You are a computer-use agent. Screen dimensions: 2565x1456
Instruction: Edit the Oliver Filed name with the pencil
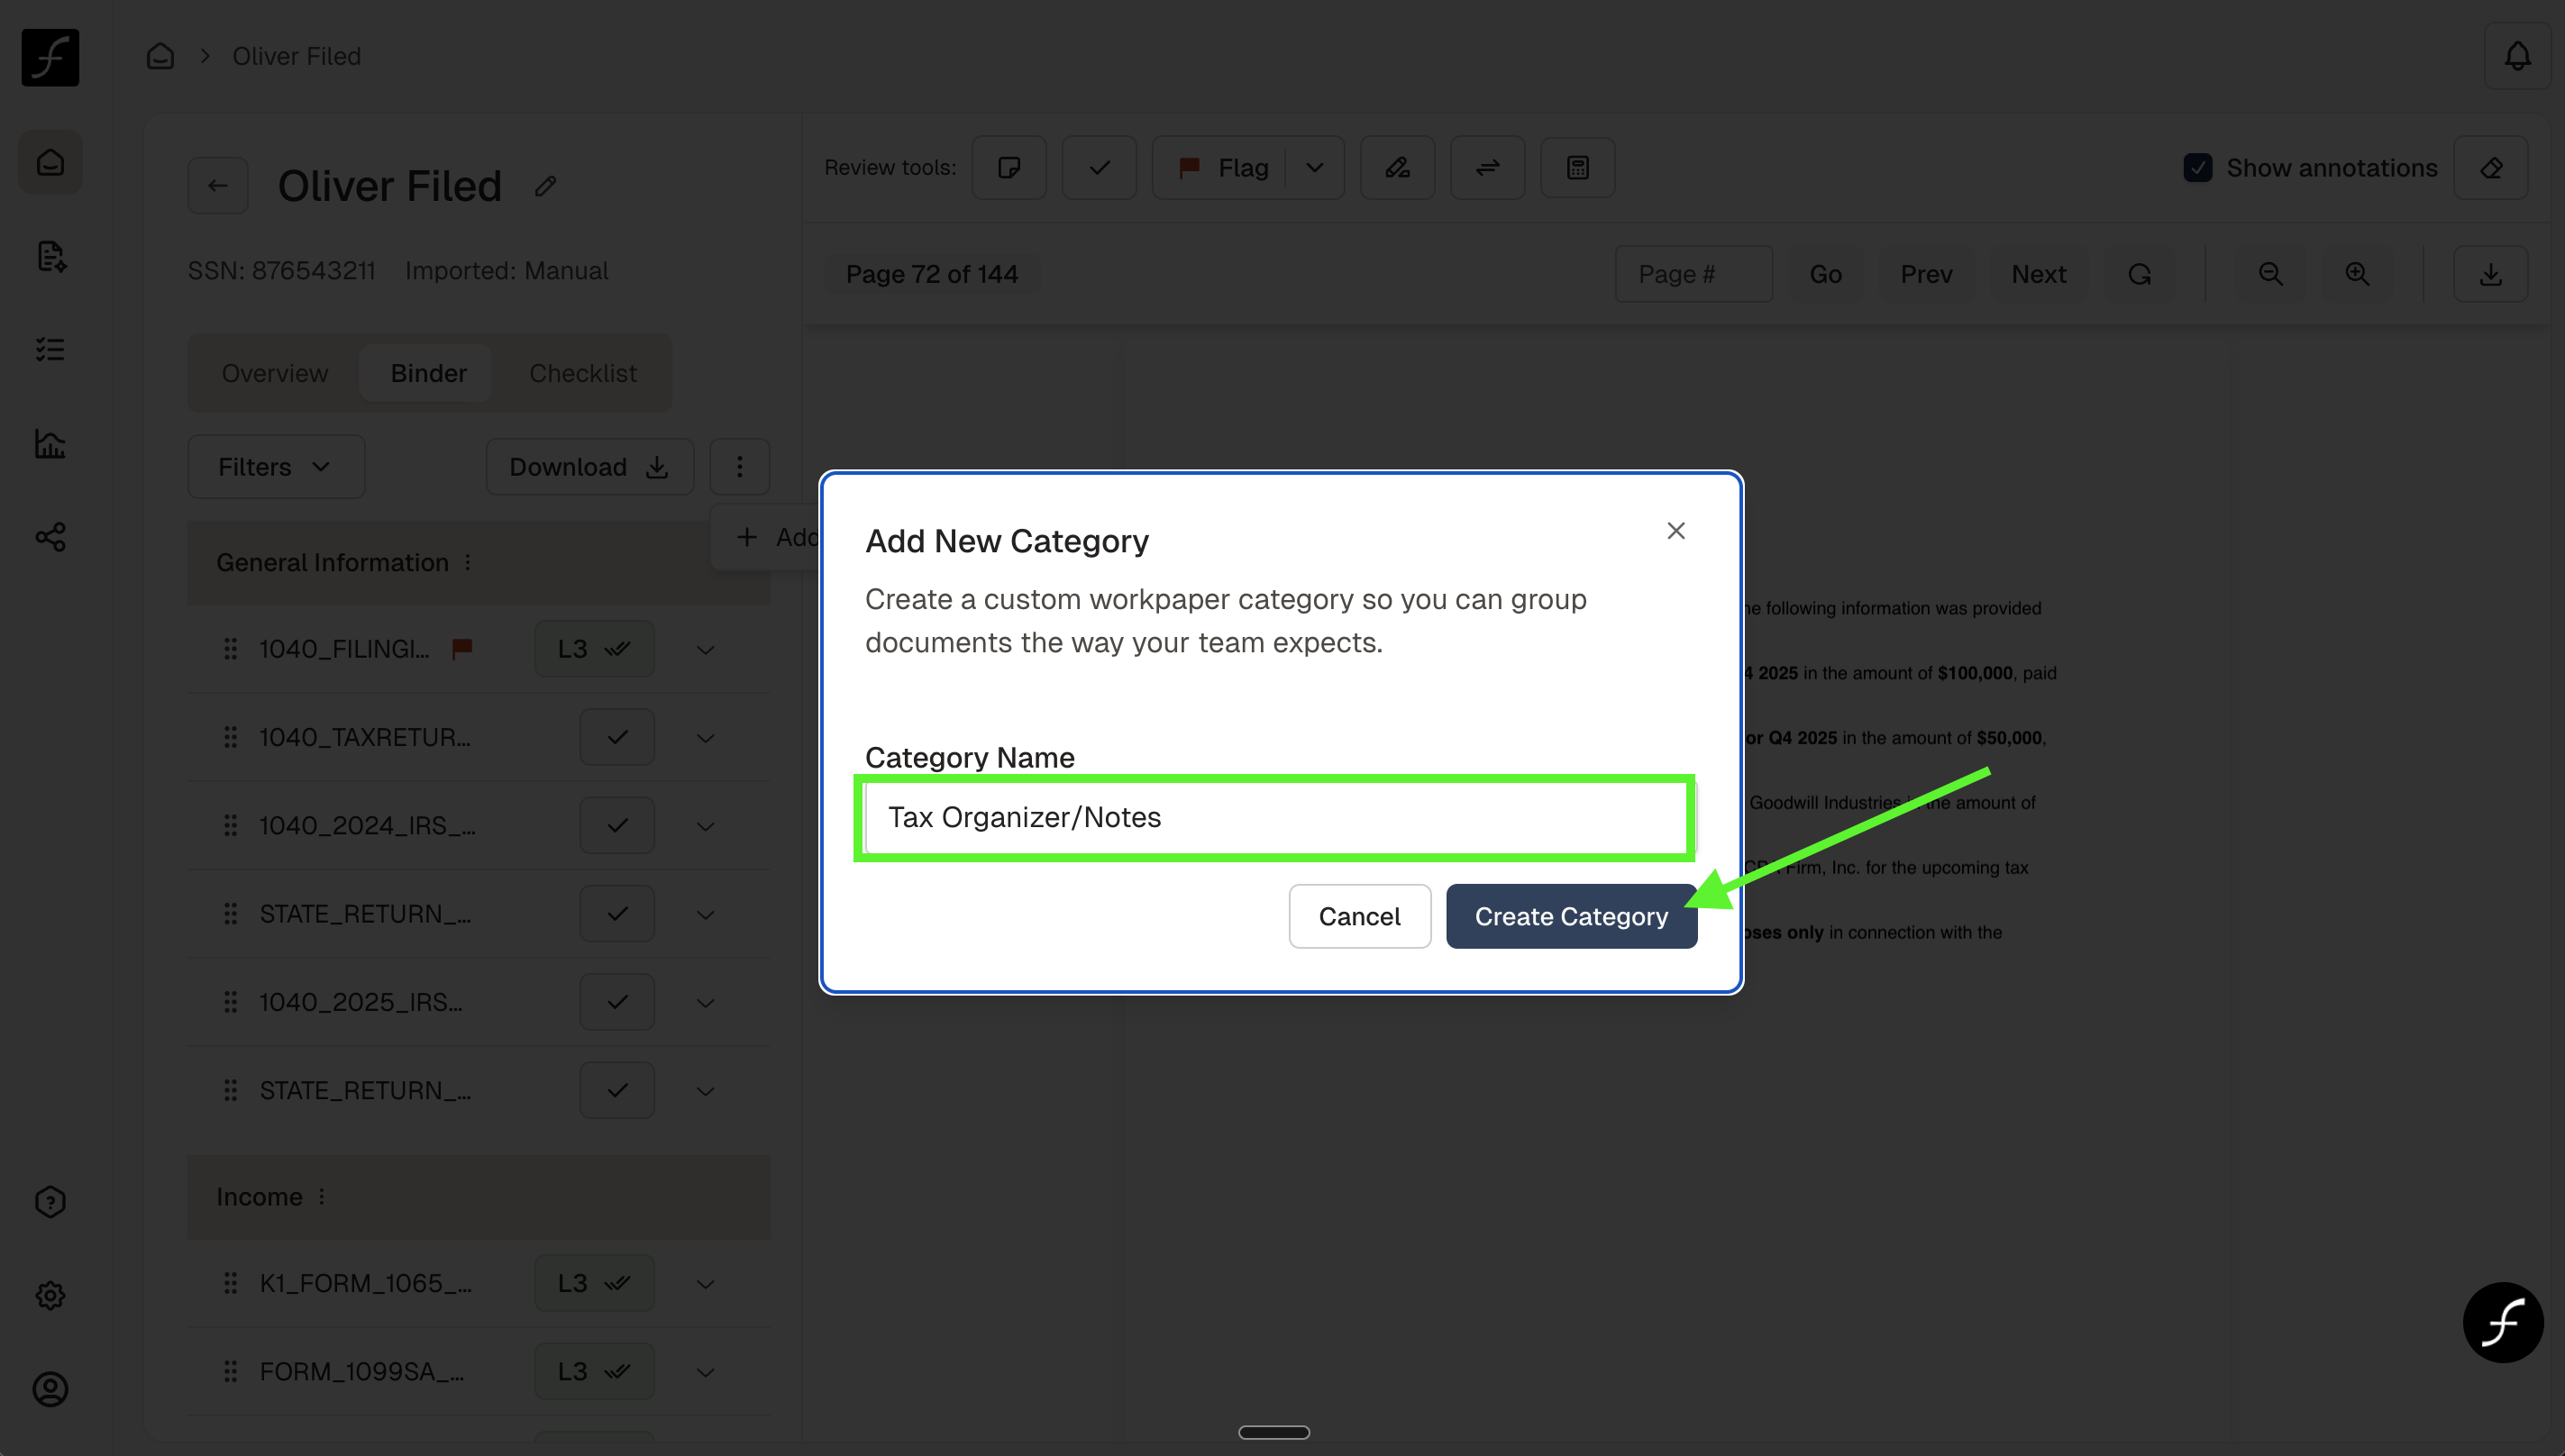[545, 186]
